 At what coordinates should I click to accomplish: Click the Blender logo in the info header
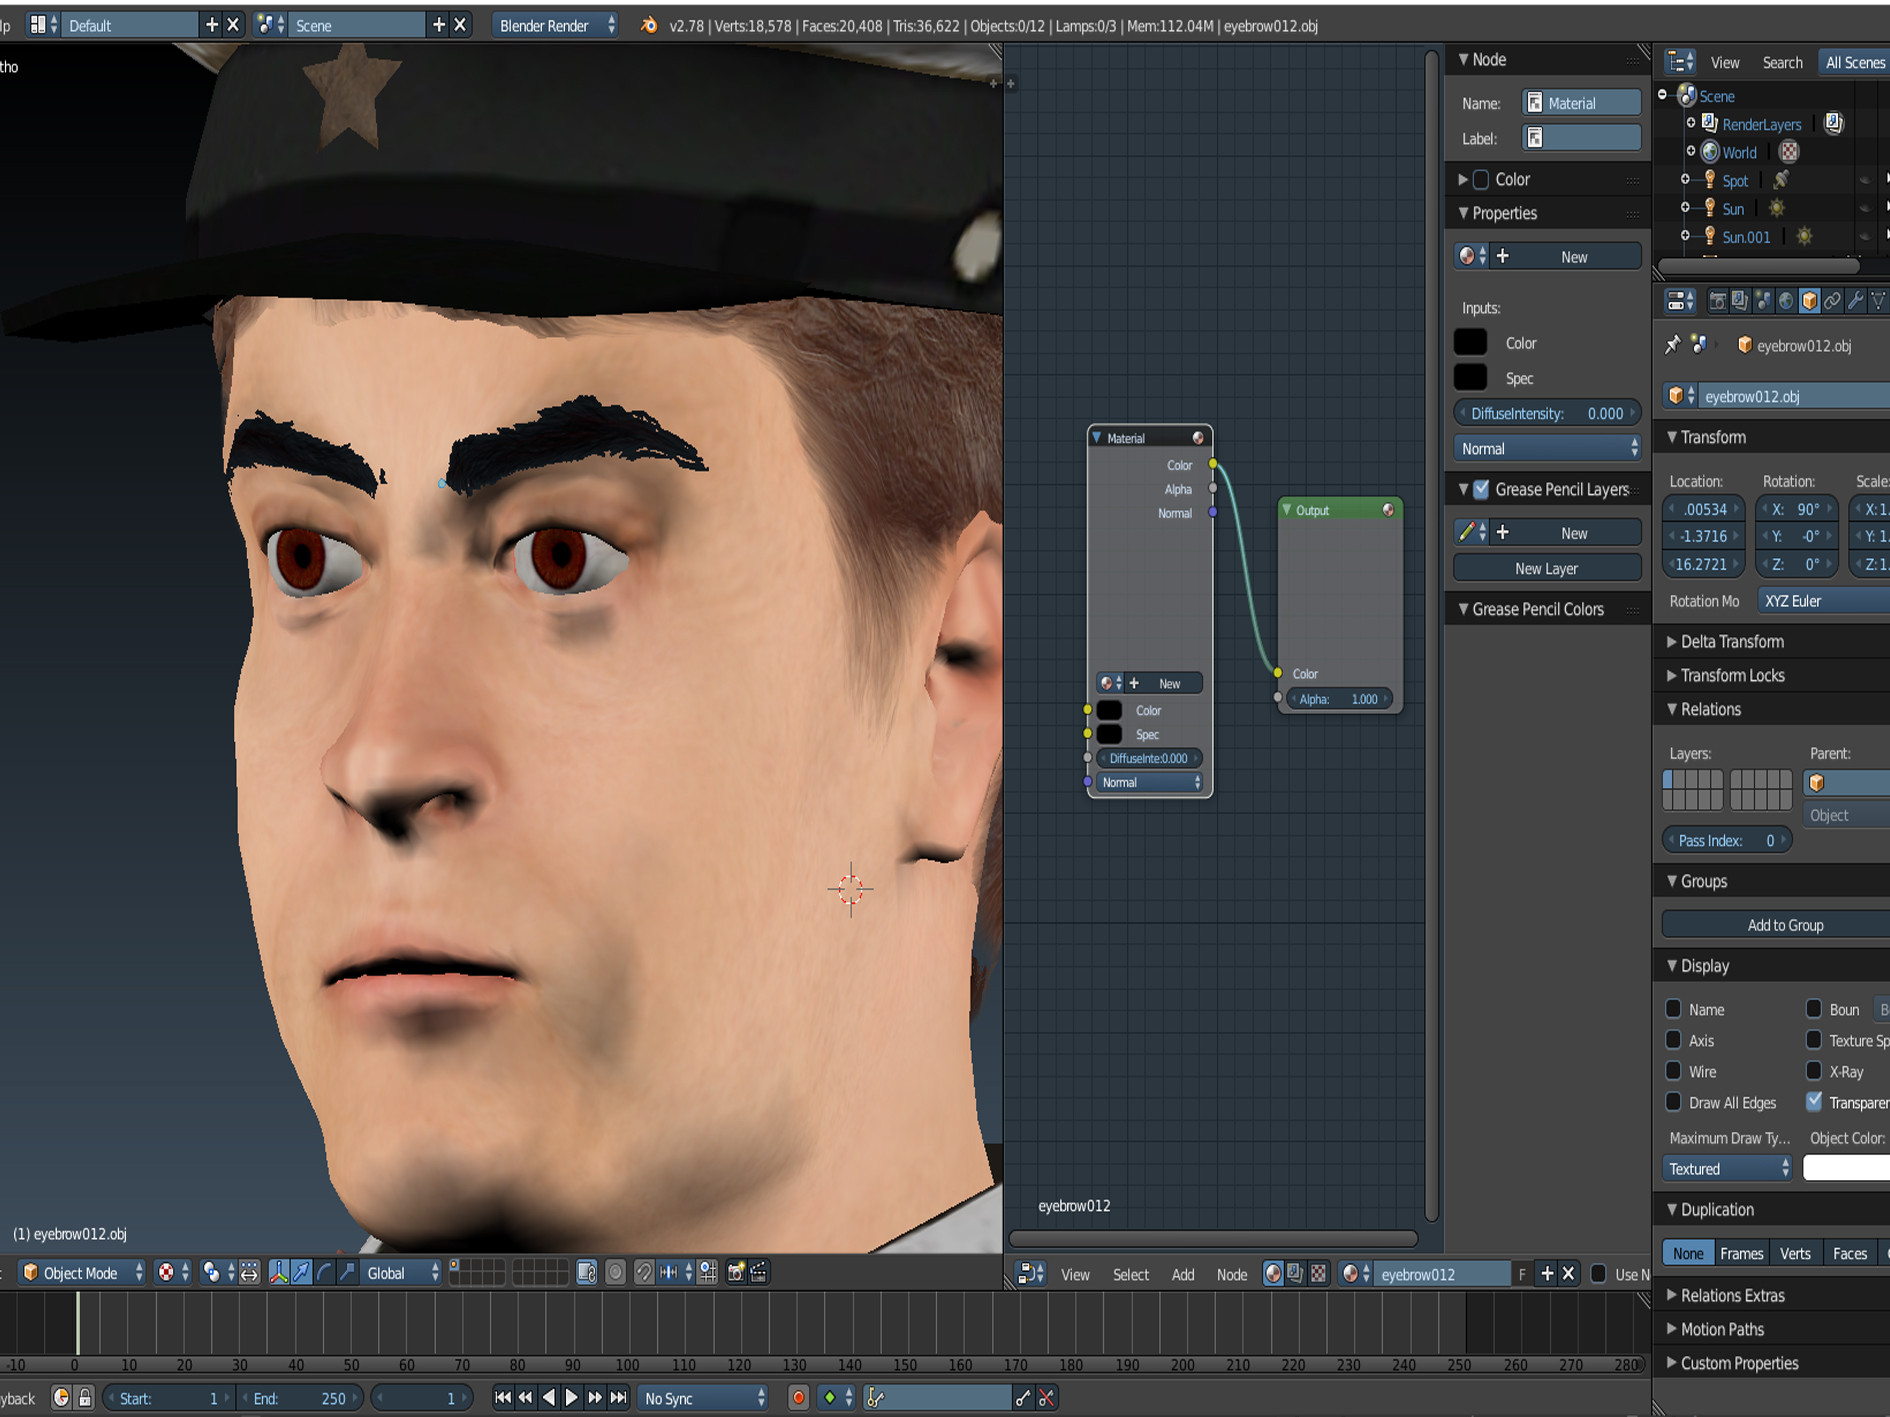pyautogui.click(x=648, y=25)
